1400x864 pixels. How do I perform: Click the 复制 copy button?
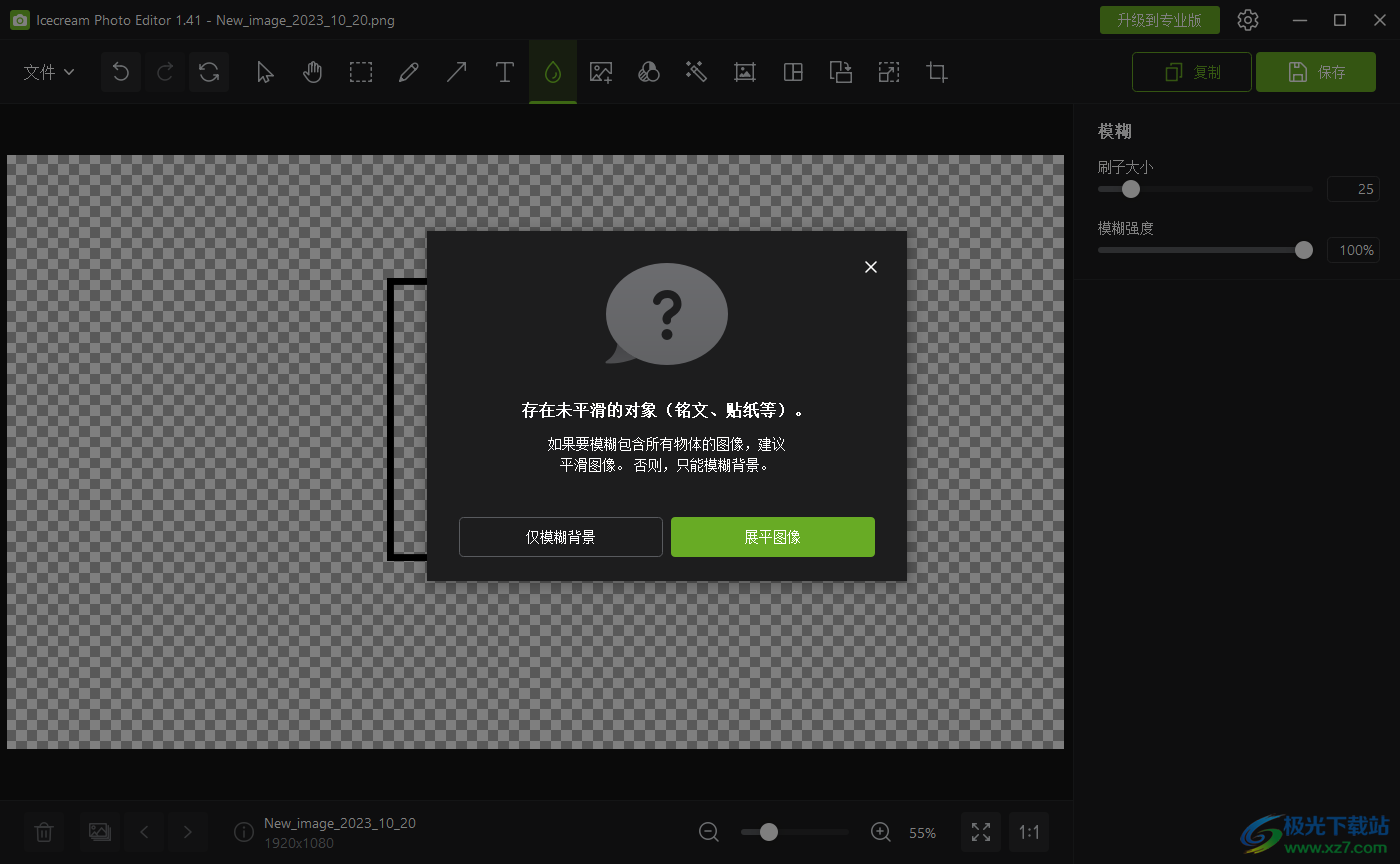point(1192,72)
